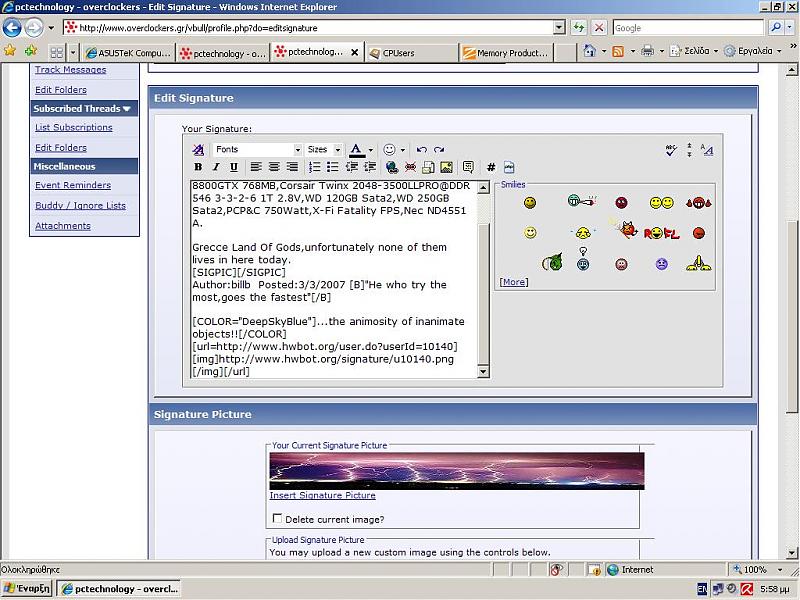Refresh the page using the green arrows button

click(579, 28)
